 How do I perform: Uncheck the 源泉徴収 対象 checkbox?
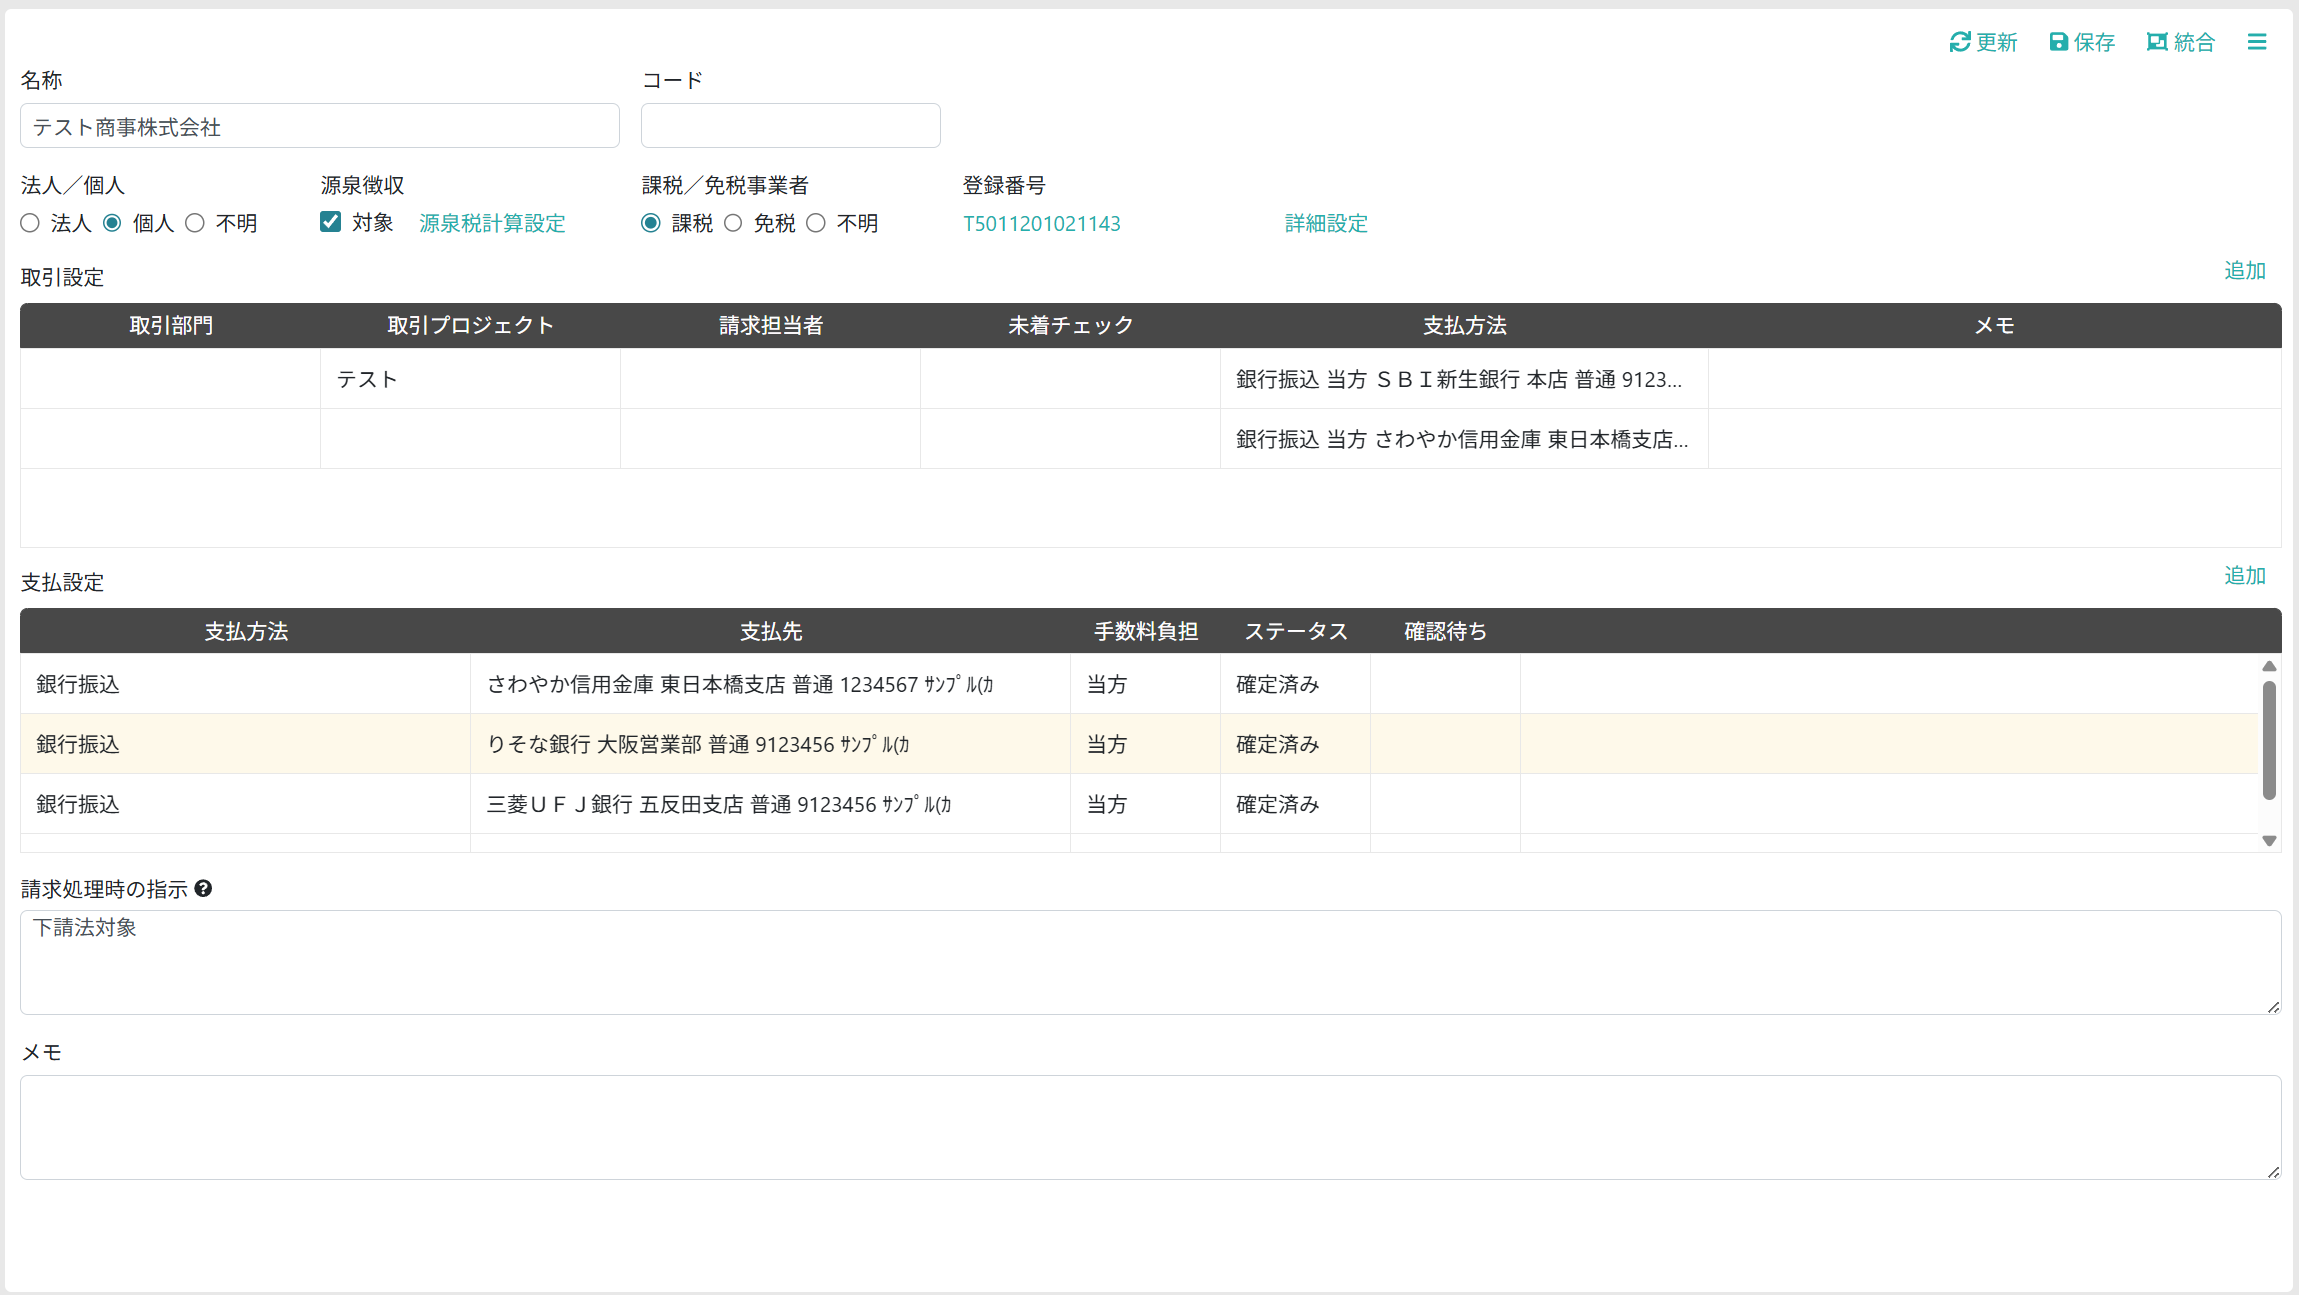pyautogui.click(x=331, y=222)
